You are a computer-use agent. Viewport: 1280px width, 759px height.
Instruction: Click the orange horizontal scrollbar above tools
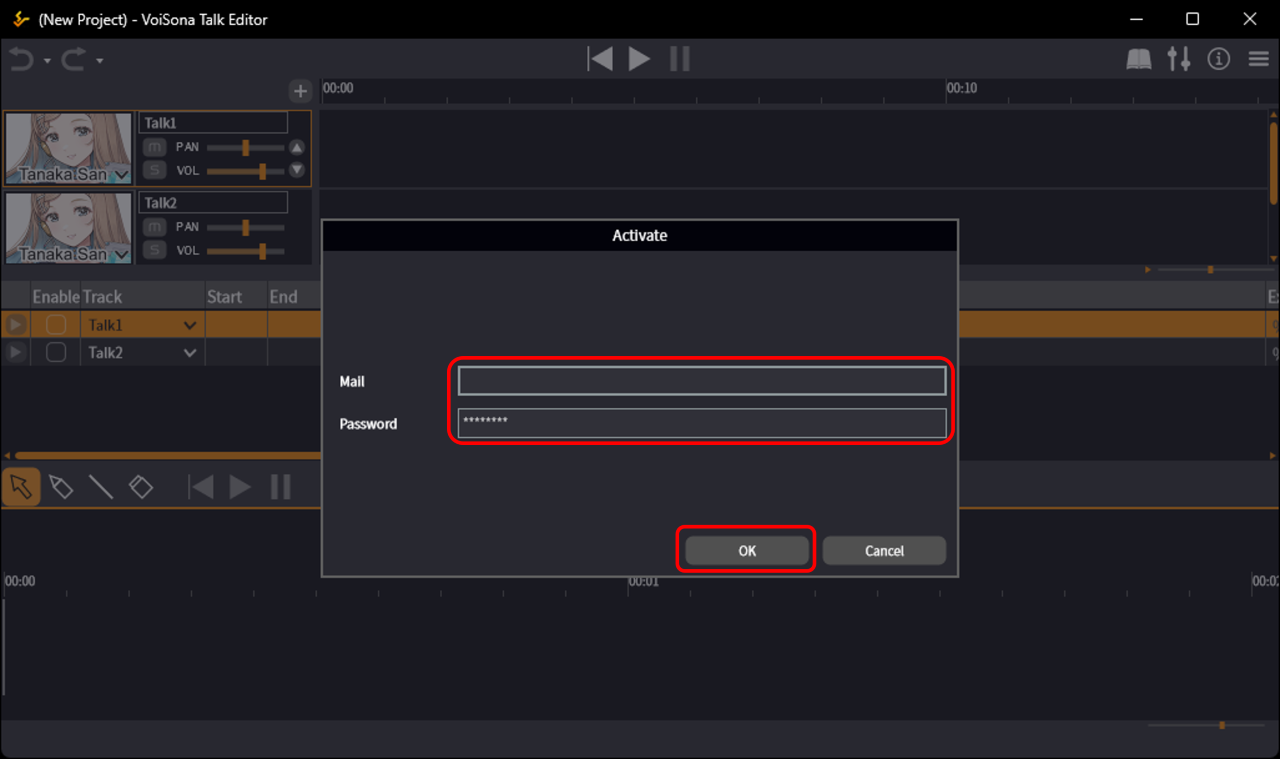168,455
